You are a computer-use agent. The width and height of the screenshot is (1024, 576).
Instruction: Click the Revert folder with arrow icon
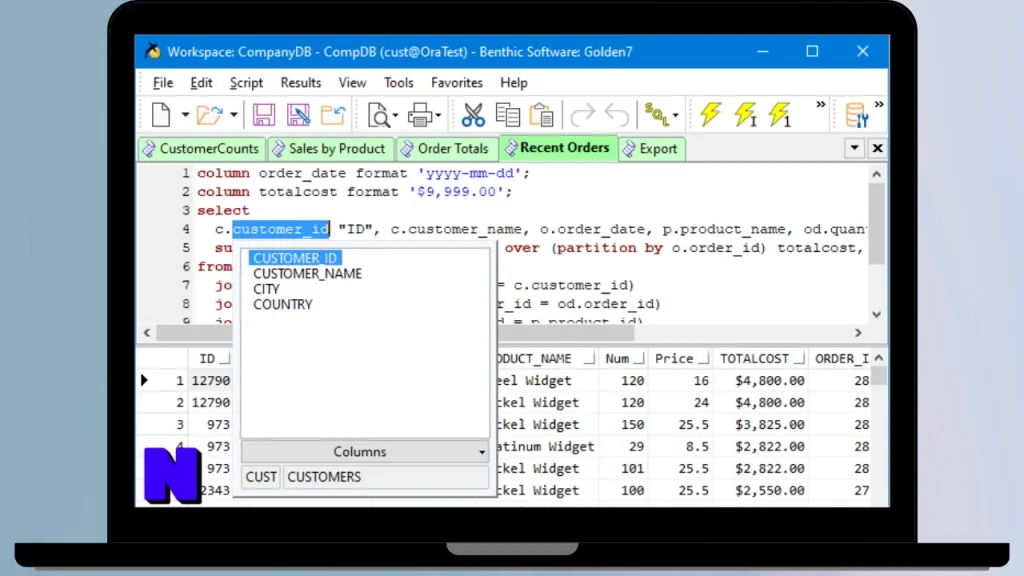pyautogui.click(x=333, y=115)
